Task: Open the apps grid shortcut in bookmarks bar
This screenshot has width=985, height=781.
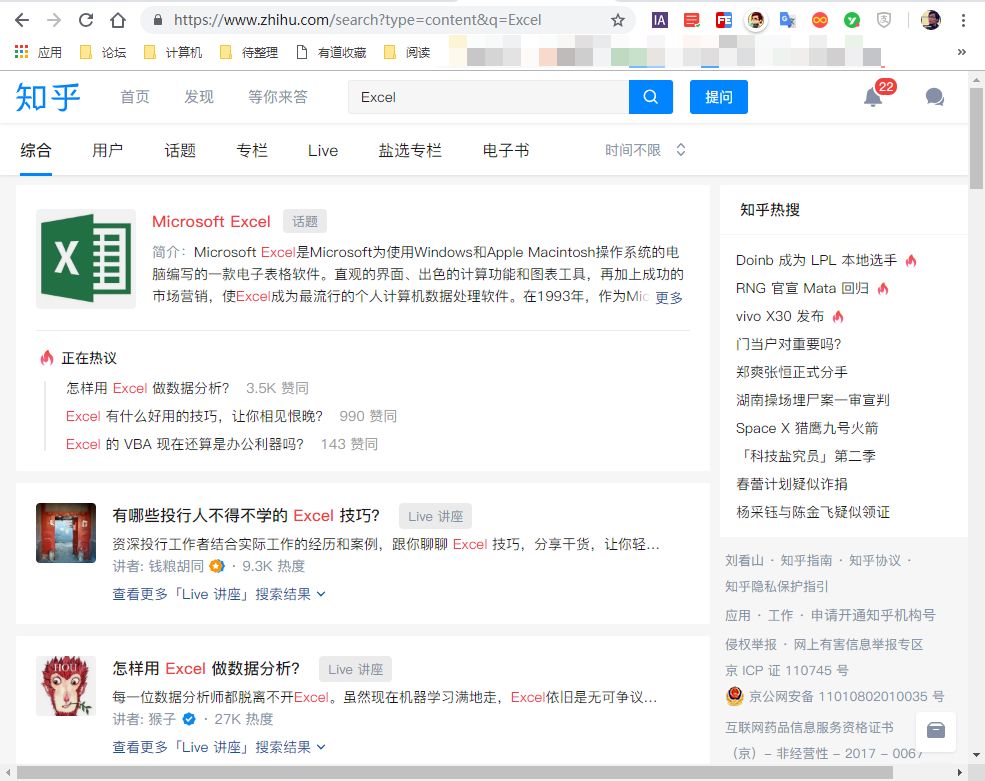Action: click(21, 52)
